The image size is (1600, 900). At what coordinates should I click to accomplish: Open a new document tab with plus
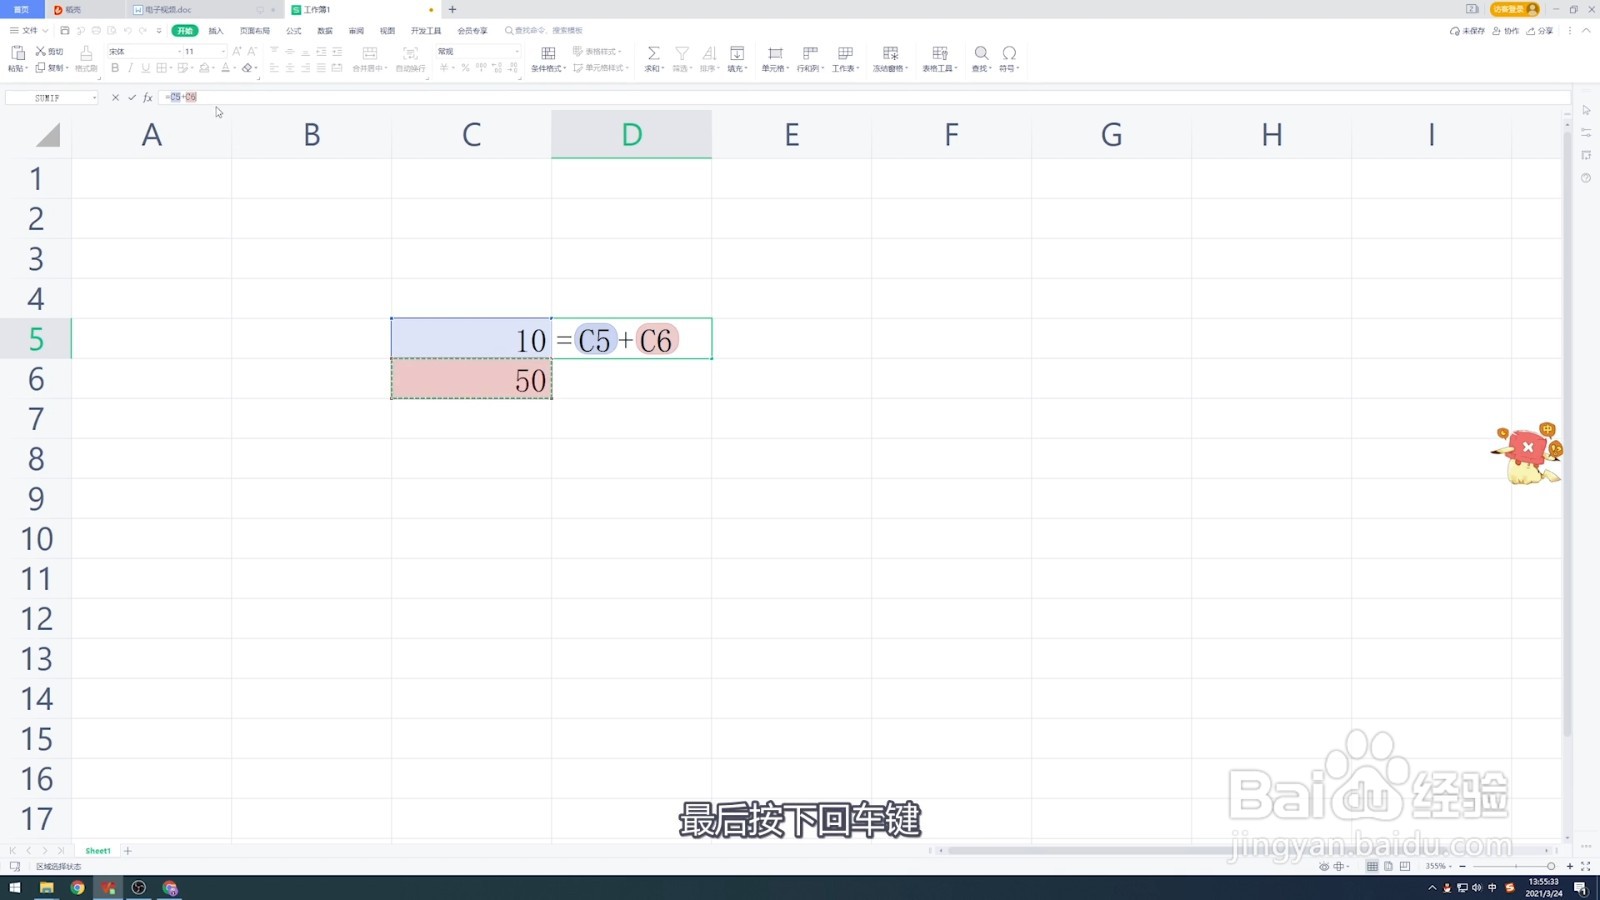click(452, 10)
